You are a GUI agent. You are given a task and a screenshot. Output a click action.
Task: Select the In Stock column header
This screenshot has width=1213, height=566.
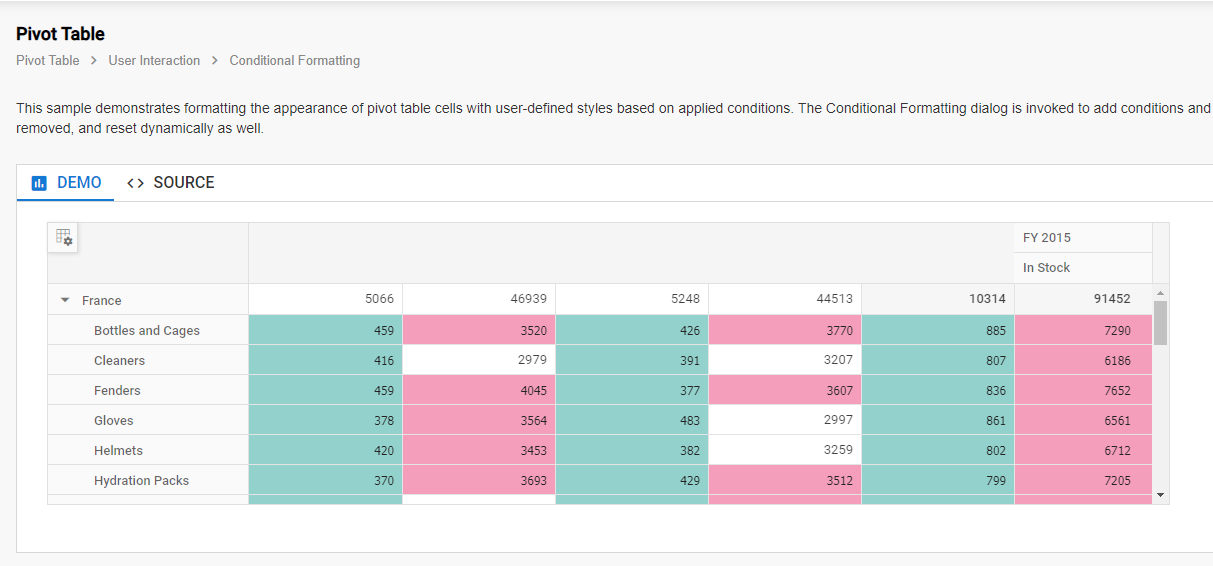(x=1046, y=268)
